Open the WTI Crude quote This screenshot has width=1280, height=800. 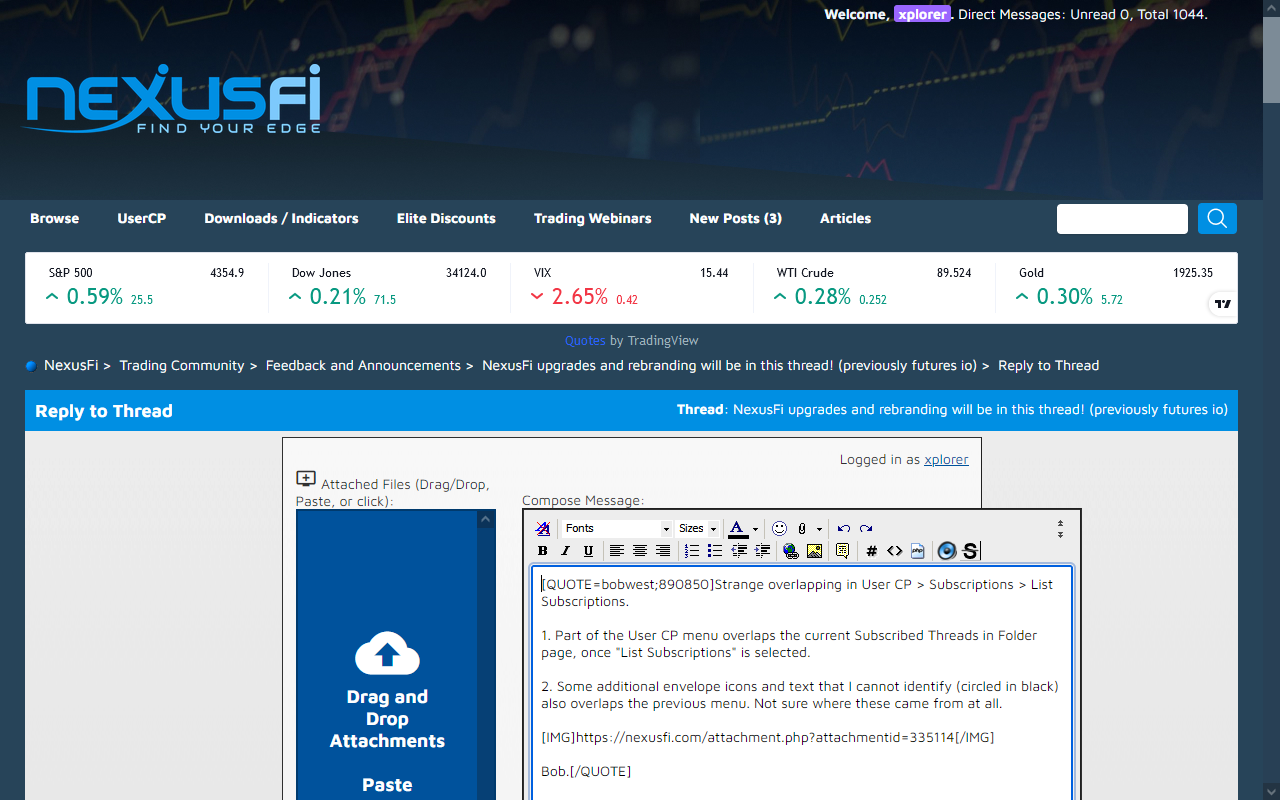pyautogui.click(x=874, y=287)
